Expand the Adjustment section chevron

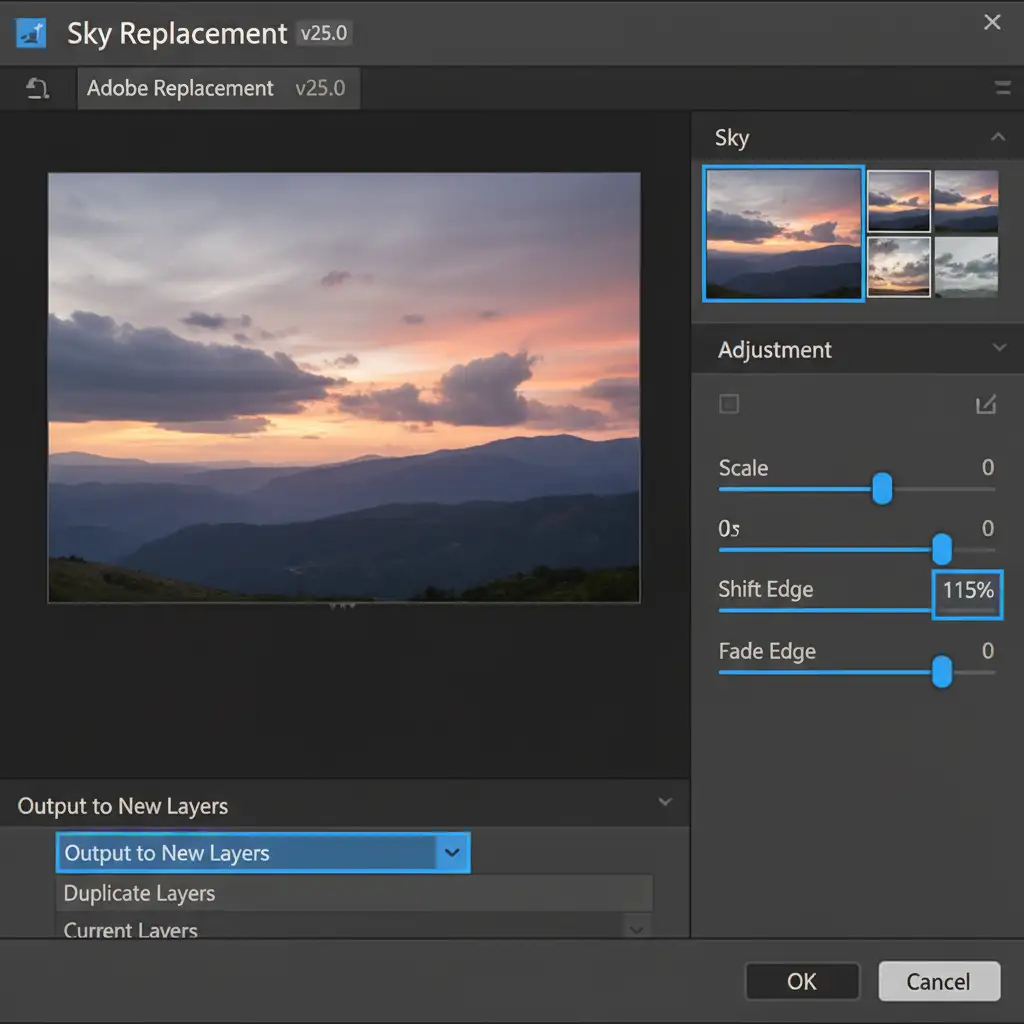997,349
